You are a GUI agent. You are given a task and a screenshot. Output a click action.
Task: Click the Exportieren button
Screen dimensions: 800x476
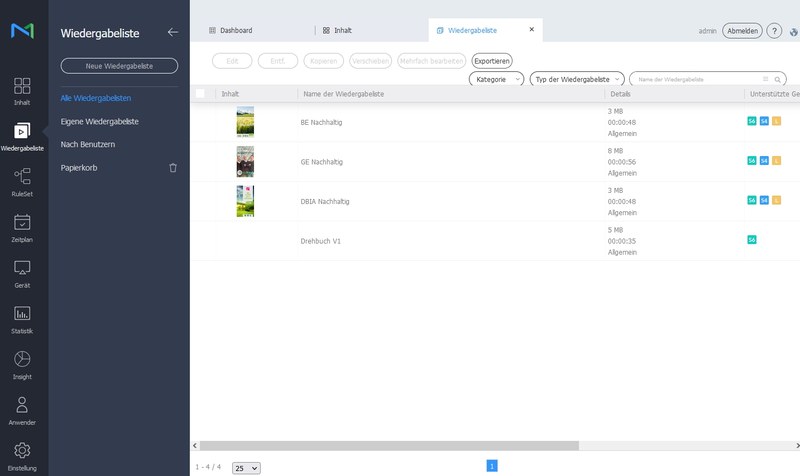click(492, 60)
